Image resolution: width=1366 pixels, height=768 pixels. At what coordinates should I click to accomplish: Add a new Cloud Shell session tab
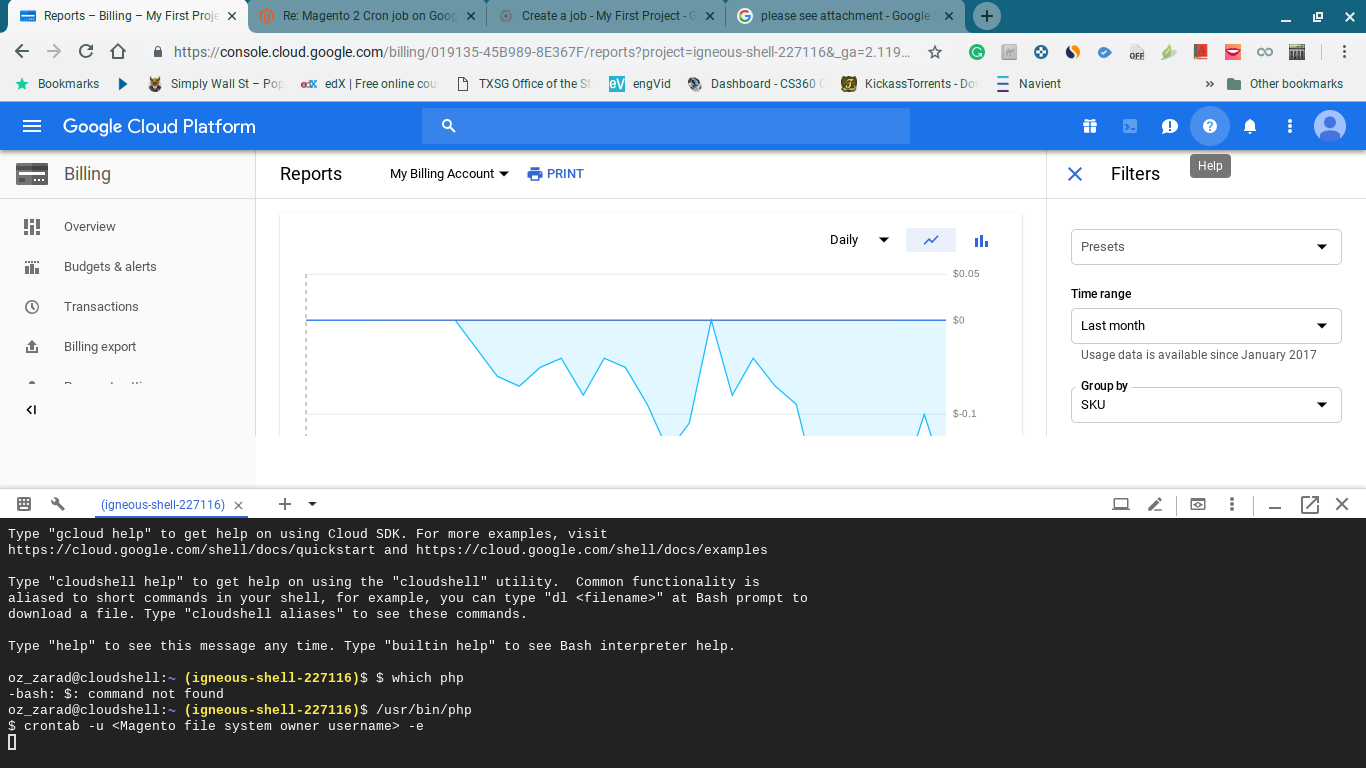click(285, 504)
